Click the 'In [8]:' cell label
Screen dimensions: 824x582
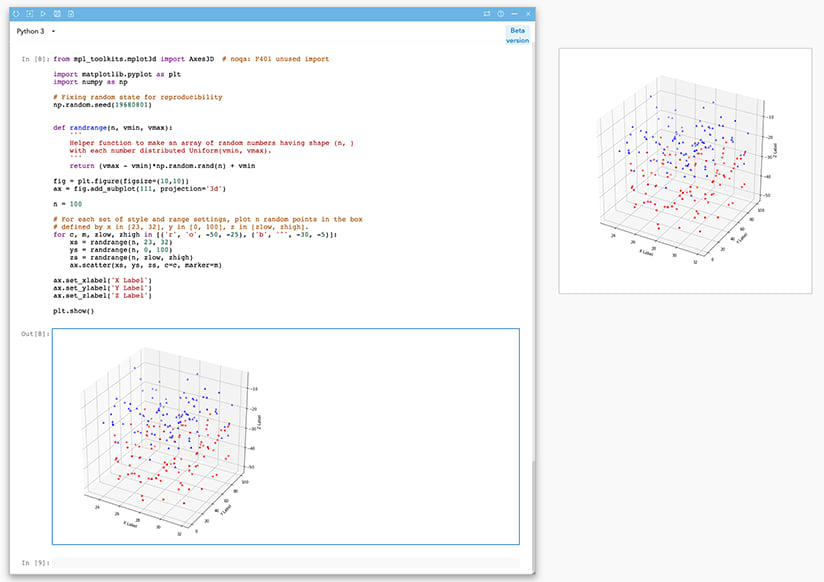click(x=35, y=59)
